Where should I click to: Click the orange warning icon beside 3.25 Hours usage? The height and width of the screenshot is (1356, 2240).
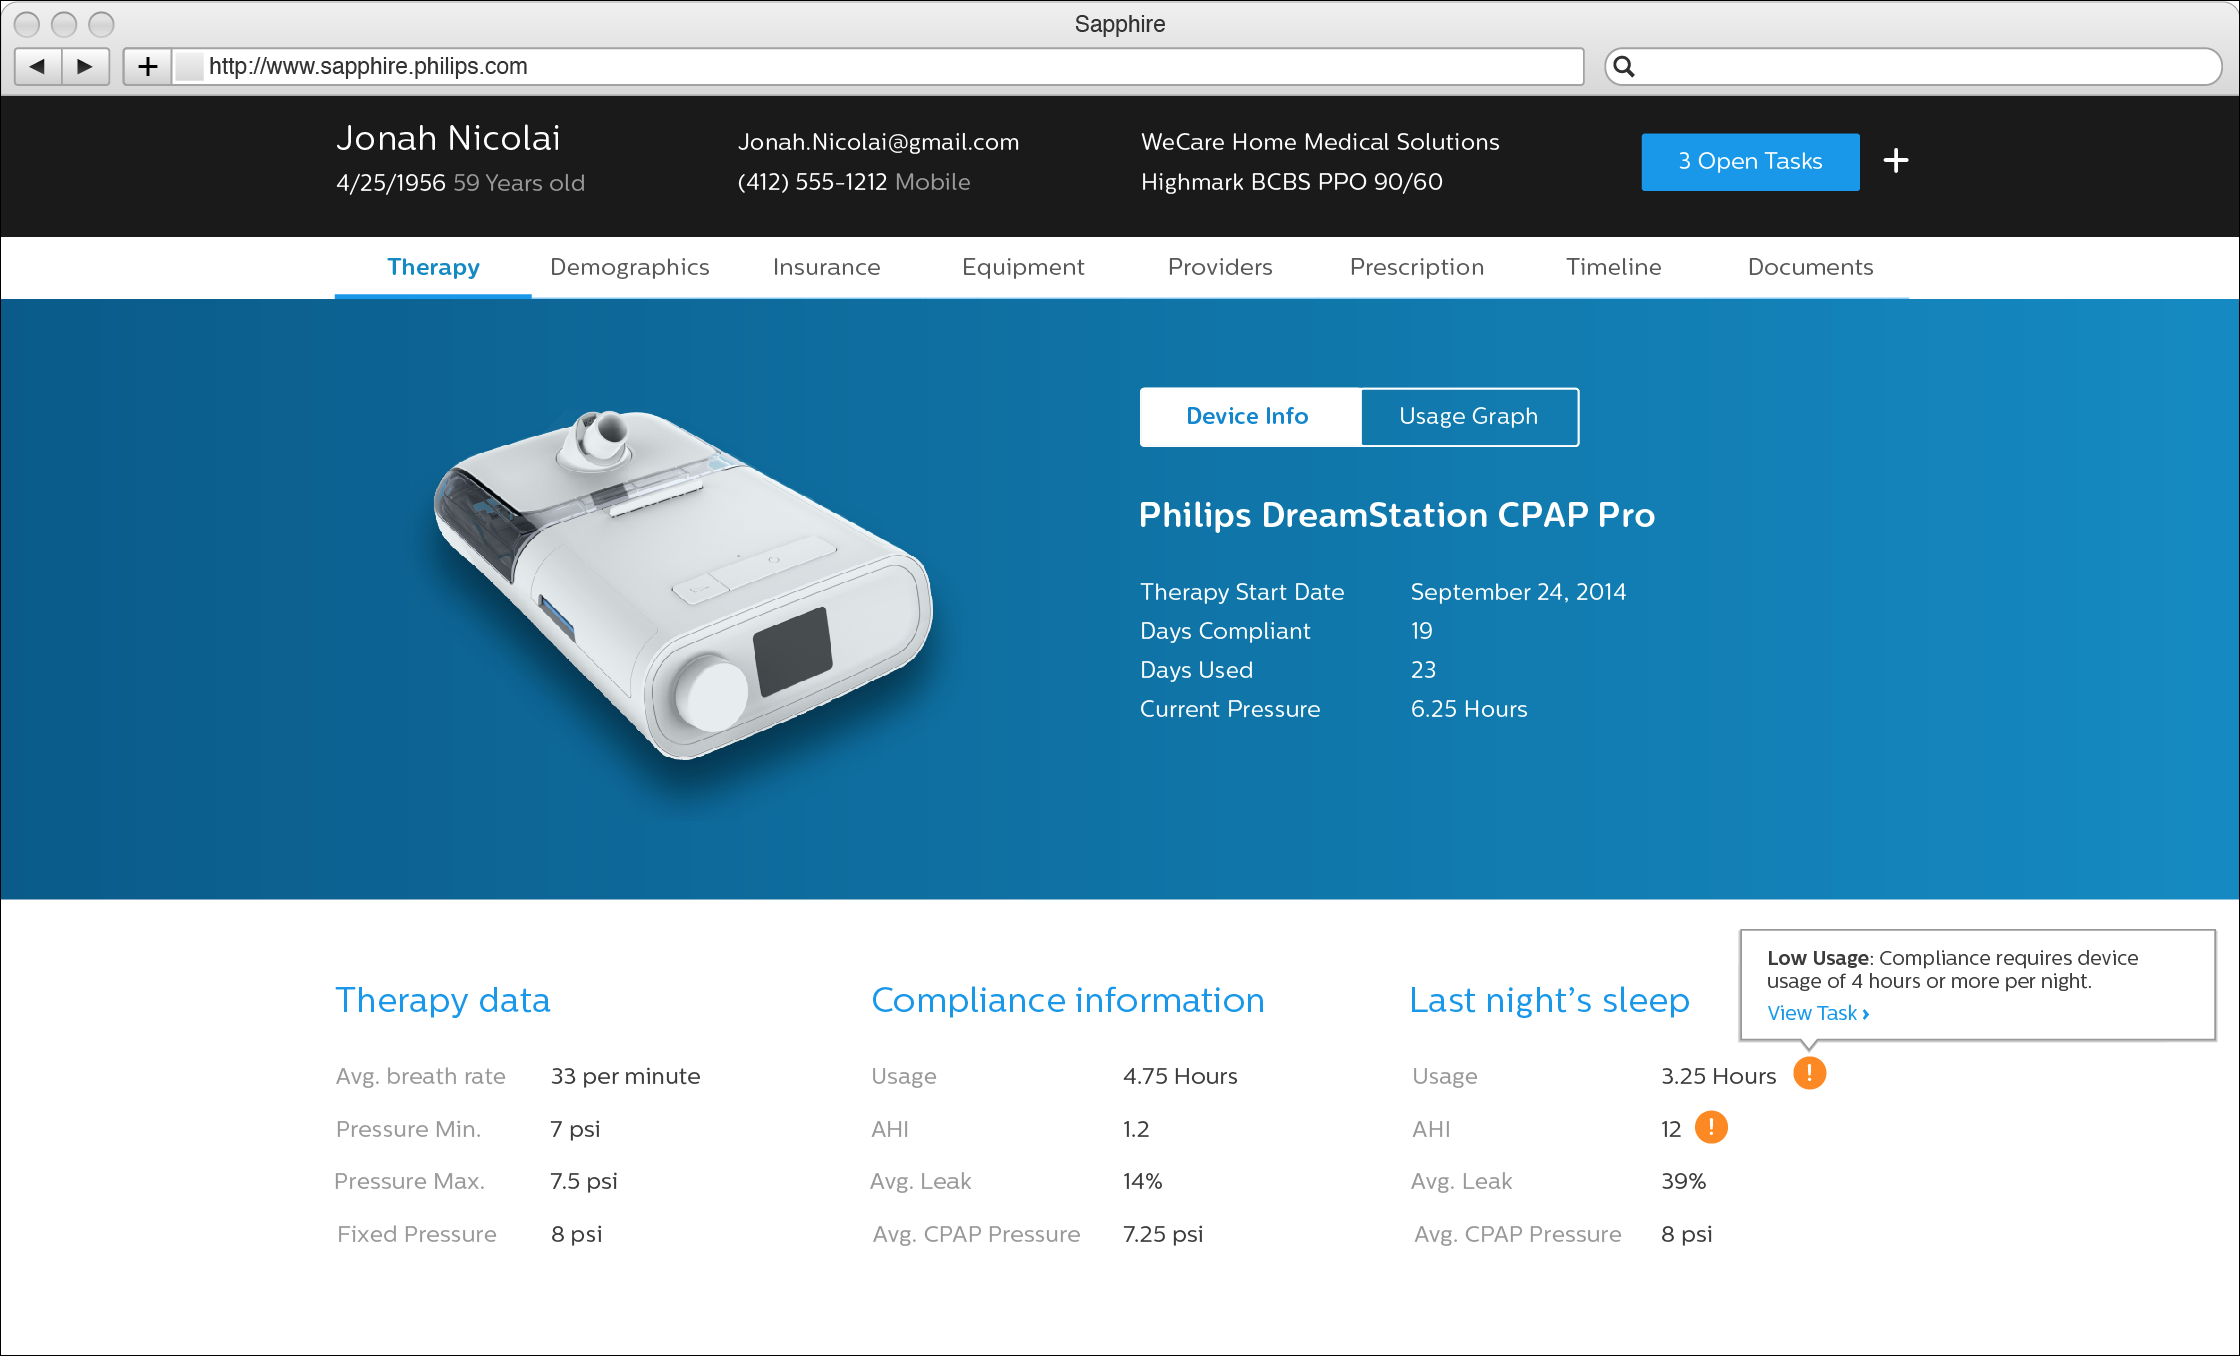click(1809, 1072)
